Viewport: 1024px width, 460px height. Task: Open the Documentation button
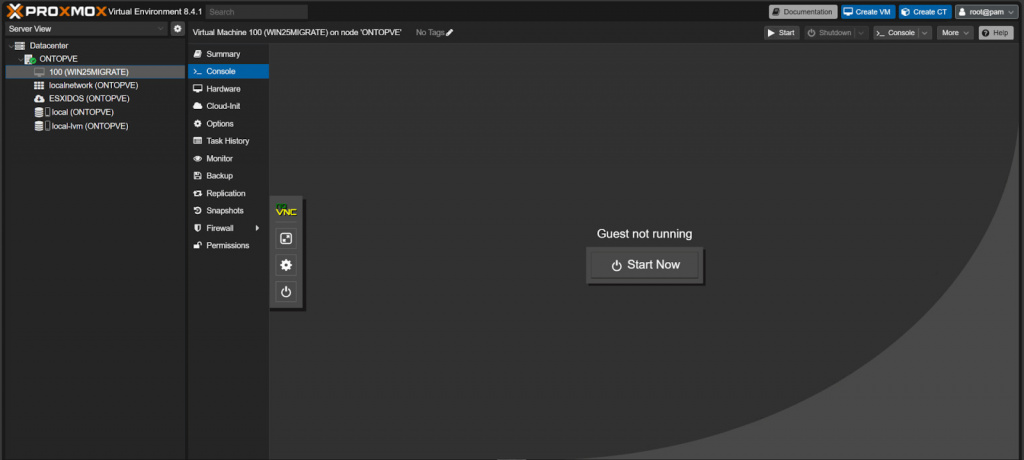[803, 12]
